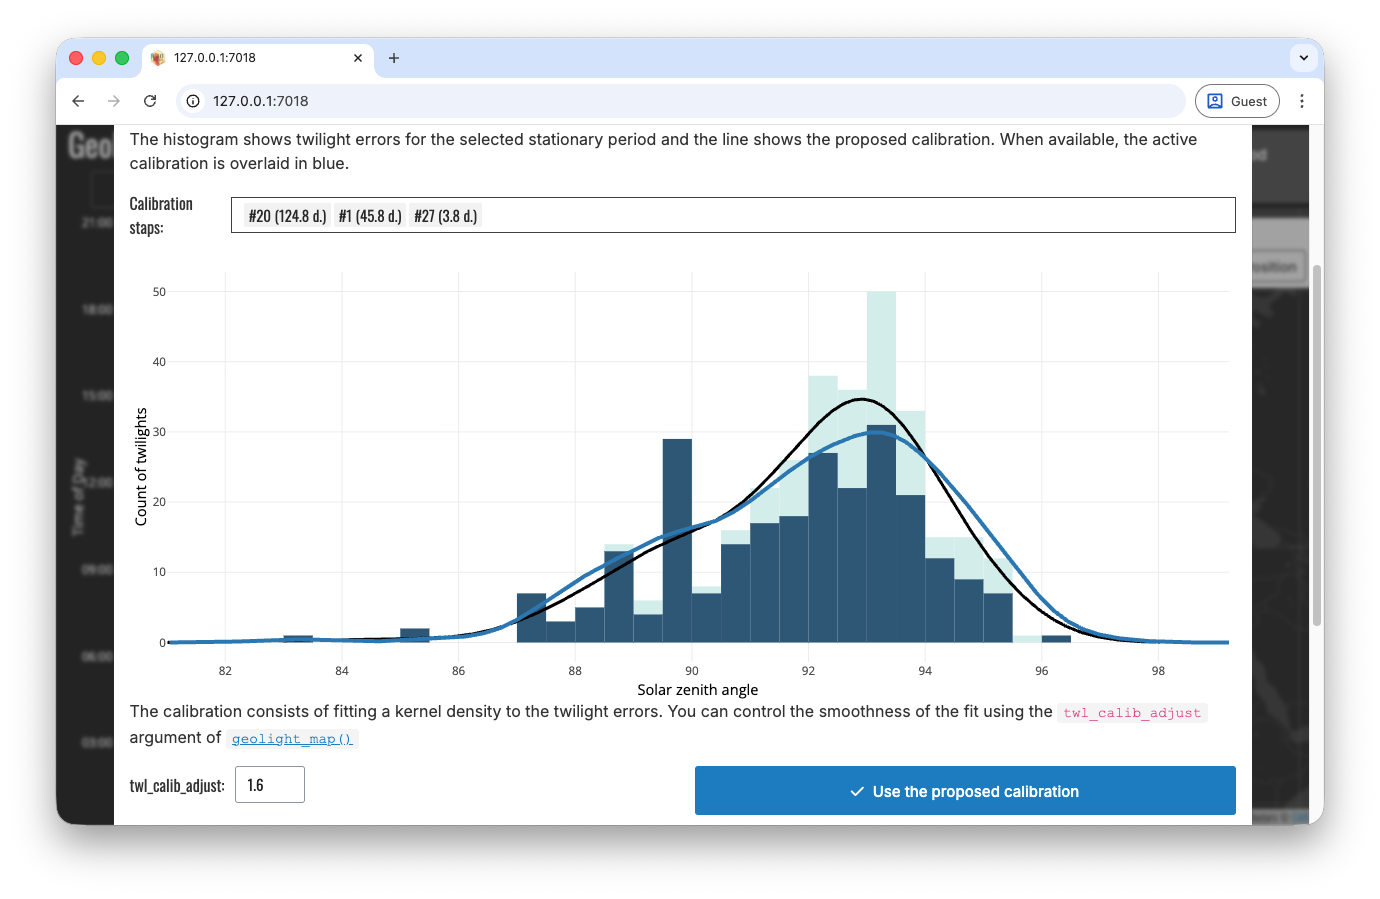Select stap #20 (124.8 d.) tag
Screen dimensions: 1380x899
coord(287,216)
